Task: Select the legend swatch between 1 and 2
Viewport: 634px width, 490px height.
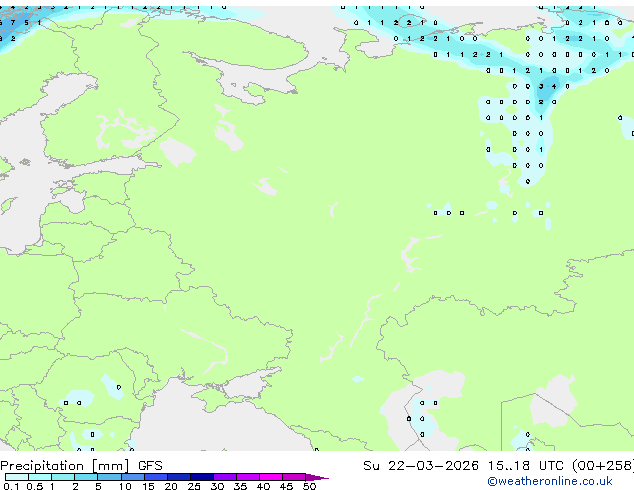Action: 63,477
